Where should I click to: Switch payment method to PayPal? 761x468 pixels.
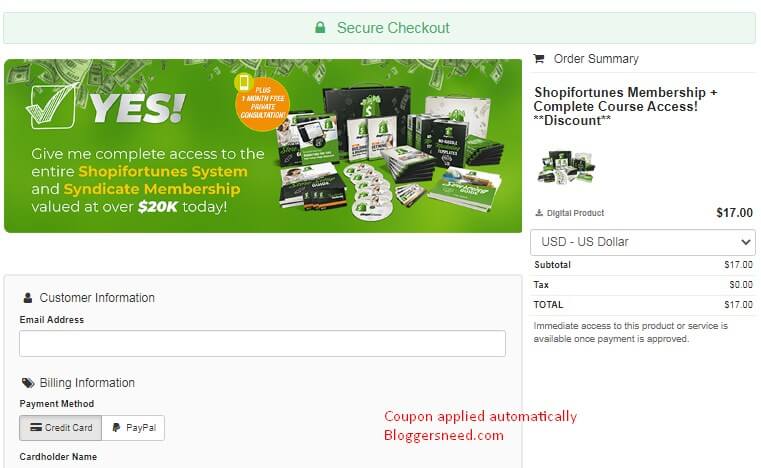tap(133, 428)
